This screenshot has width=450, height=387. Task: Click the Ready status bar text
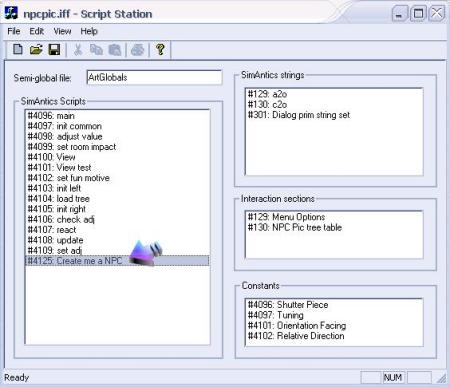point(17,378)
